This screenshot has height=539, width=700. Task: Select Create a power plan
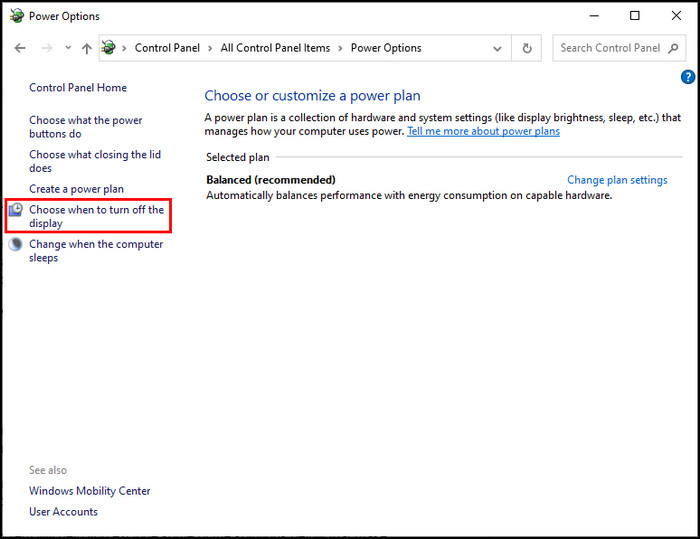76,189
